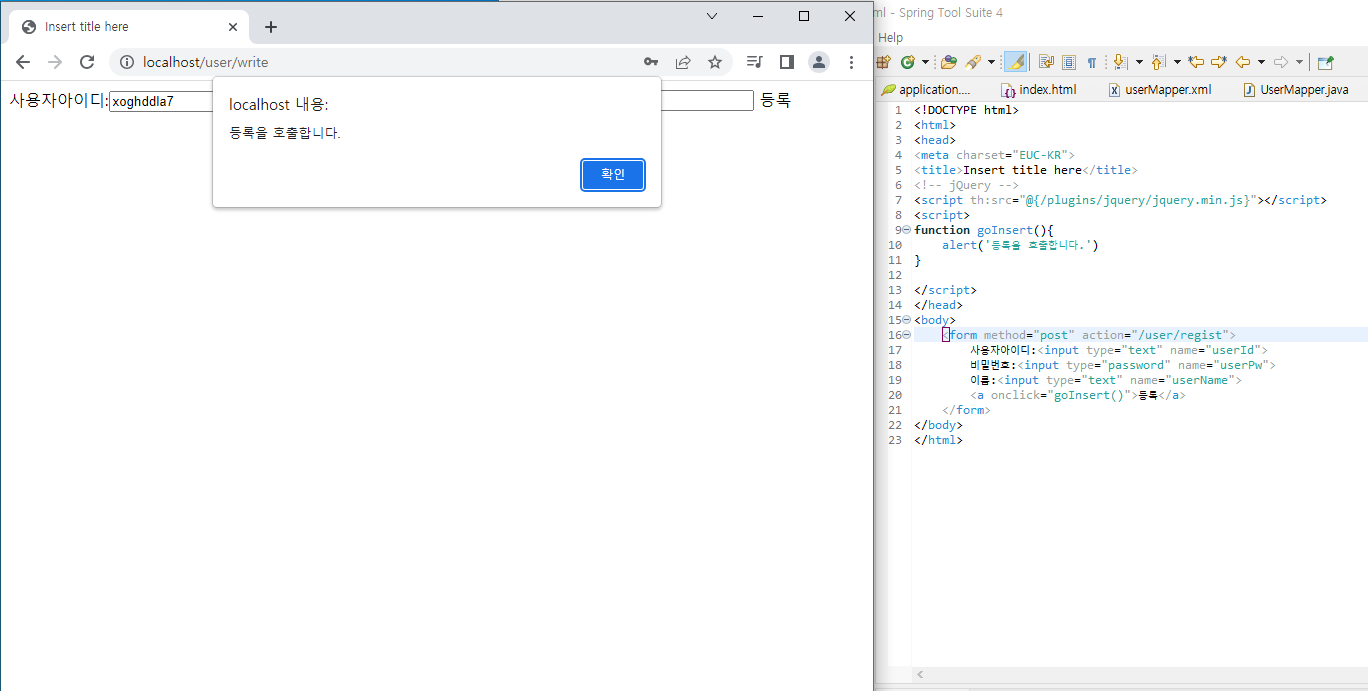Click the alert call on line 10

click(1020, 245)
